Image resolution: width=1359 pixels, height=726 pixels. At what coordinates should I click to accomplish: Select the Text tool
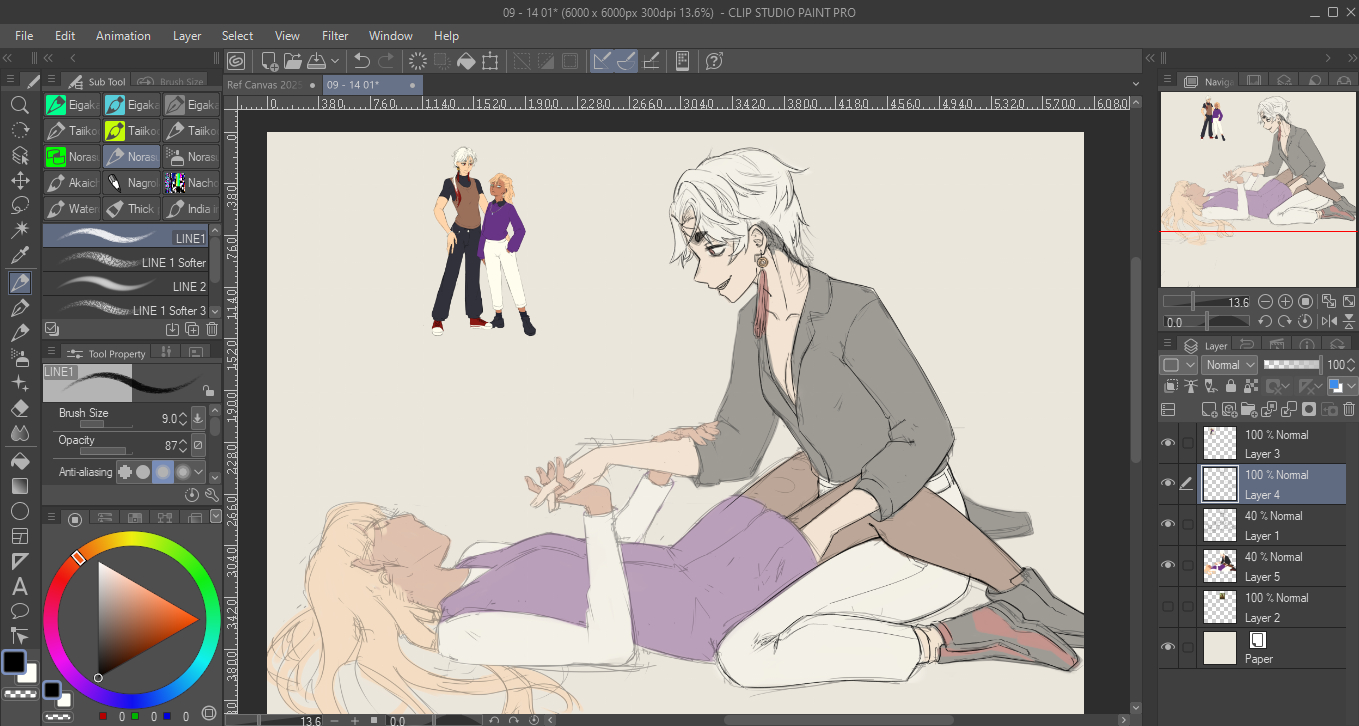coord(20,586)
